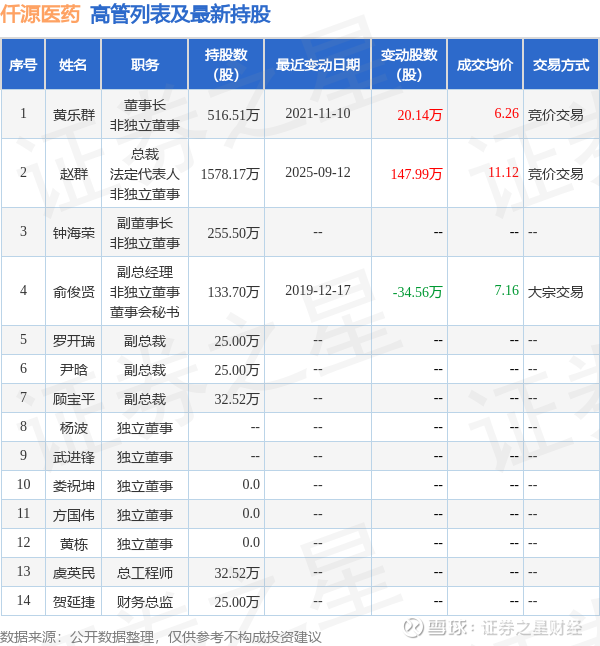Click 竞价交易 in 赵群's row
Viewport: 600px width, 646px height.
tap(555, 174)
